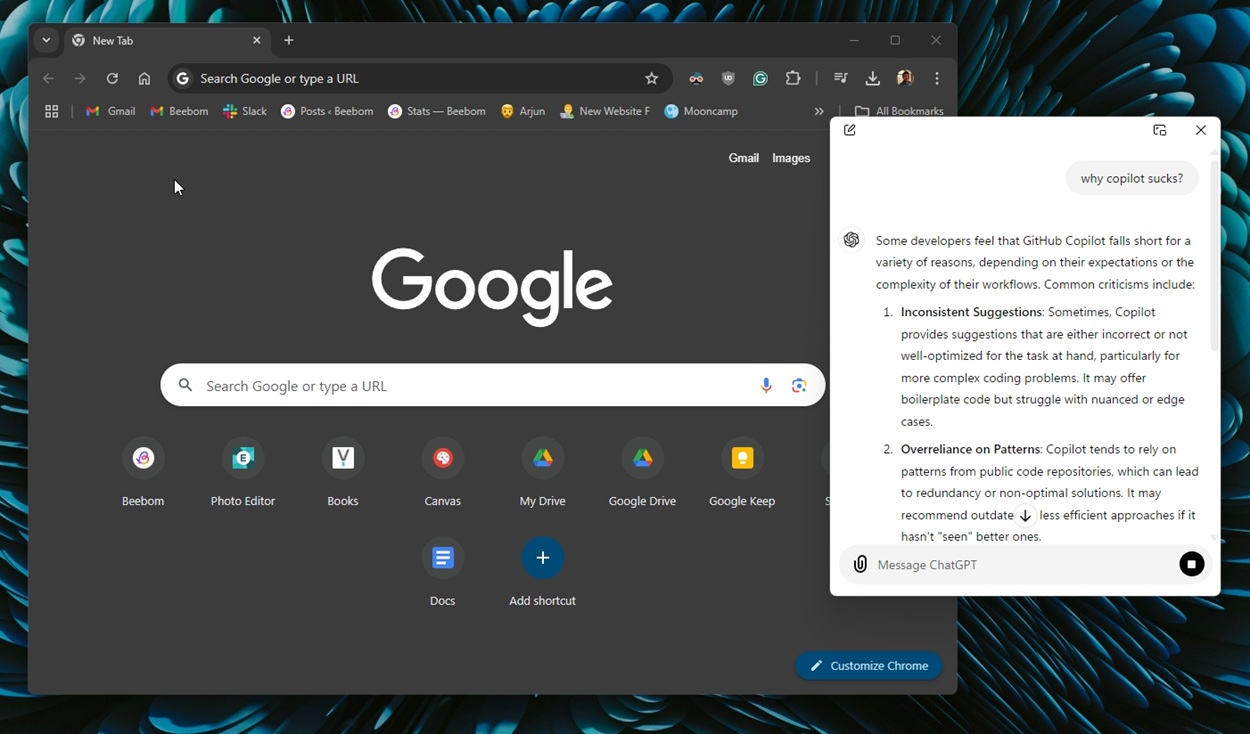The image size is (1250, 734).
Task: Open the Grammarly extension icon
Action: (x=760, y=78)
